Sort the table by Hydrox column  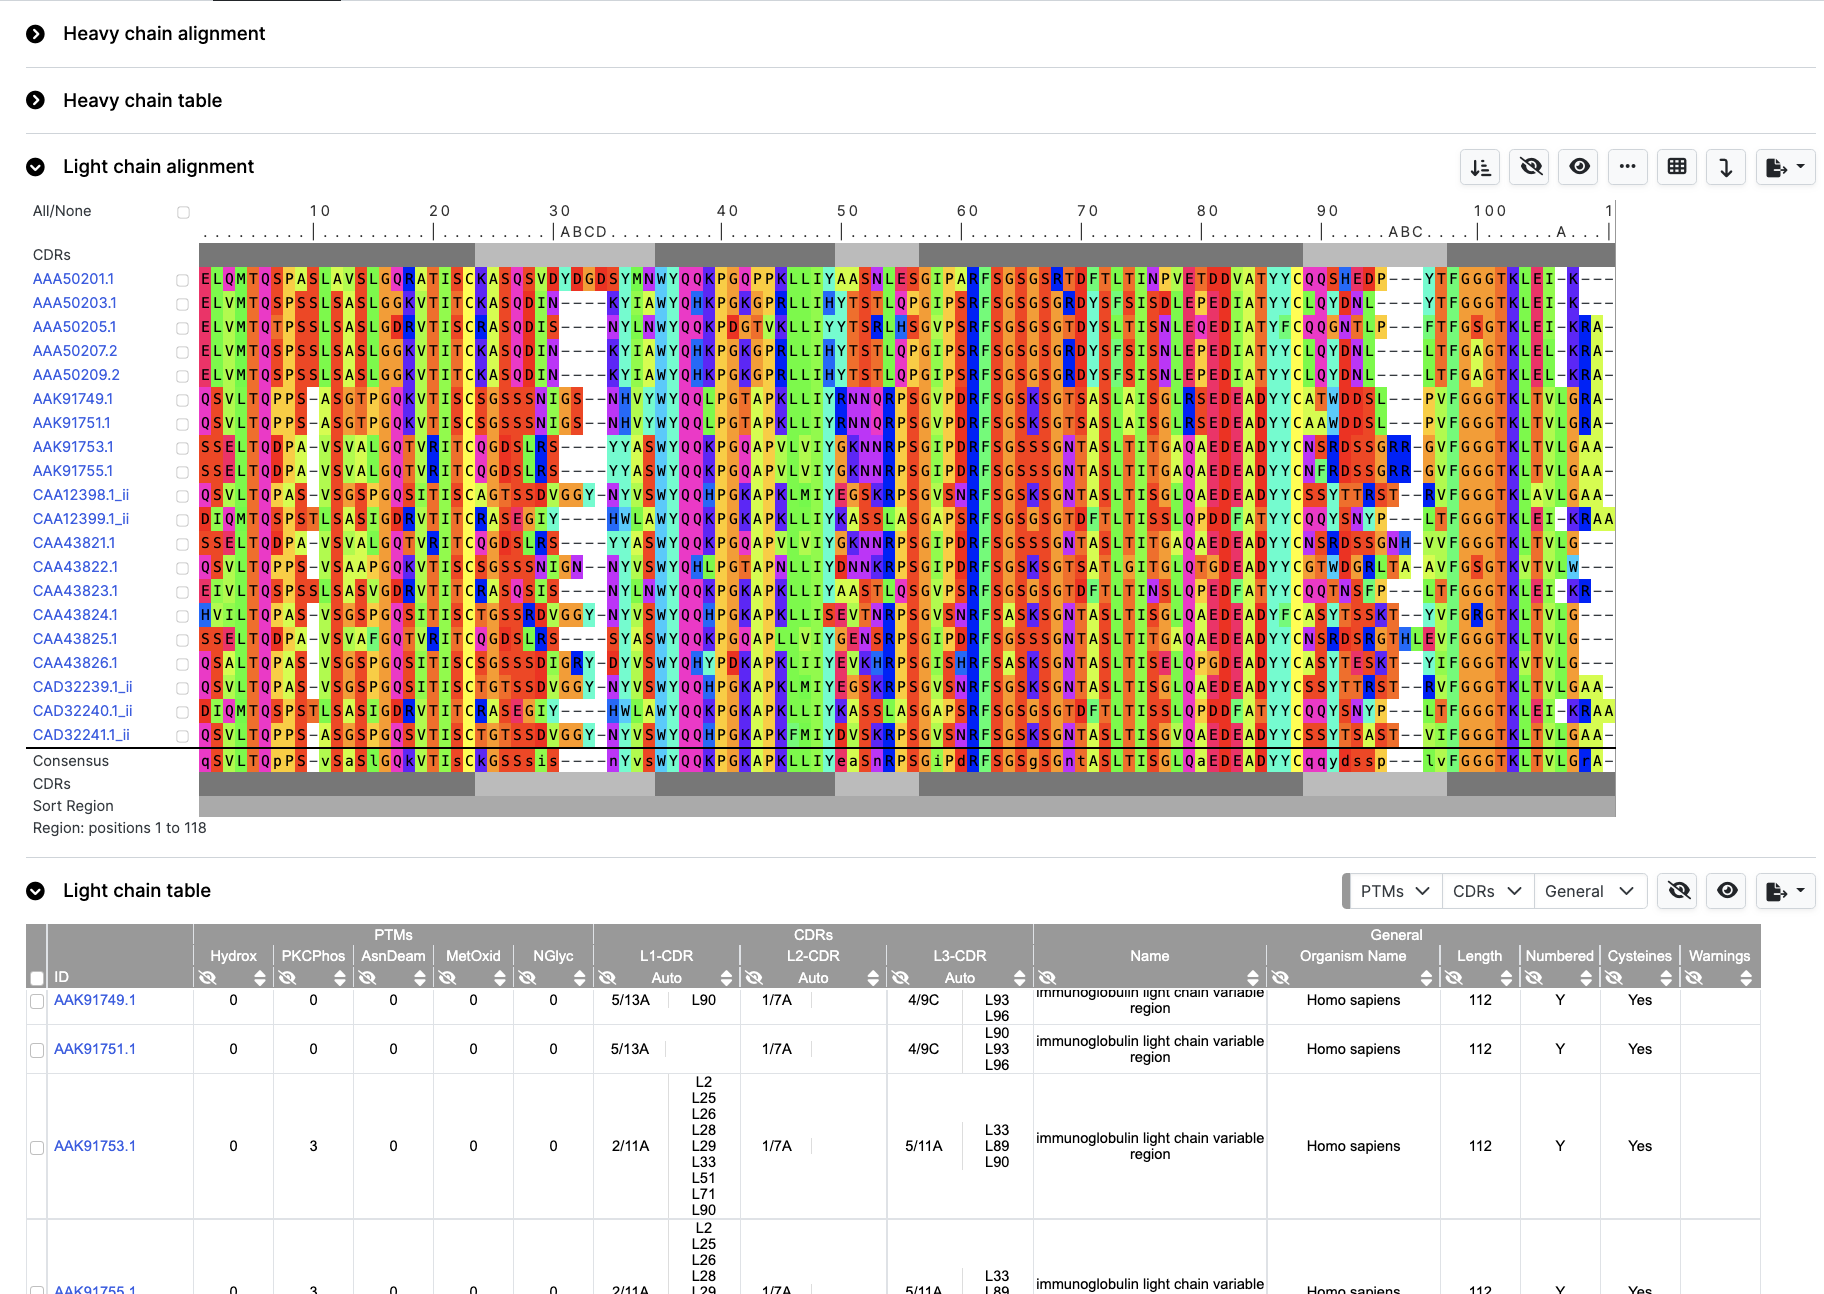pos(260,978)
